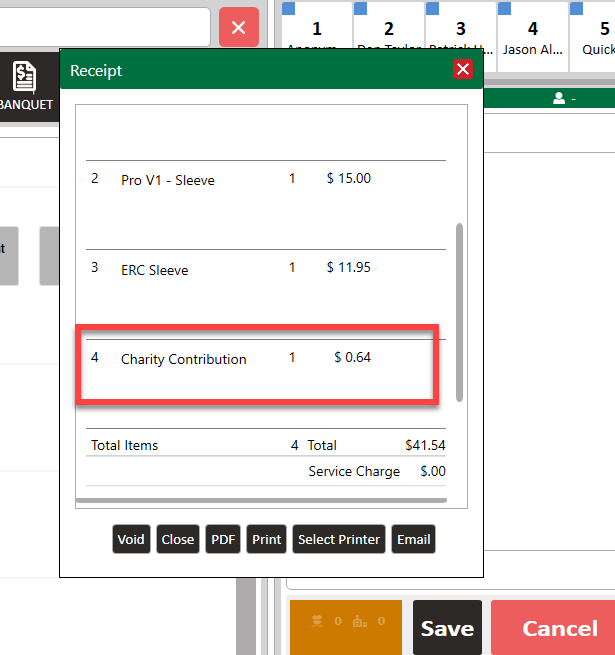Select tab 4 Jason Al...

coord(532,36)
